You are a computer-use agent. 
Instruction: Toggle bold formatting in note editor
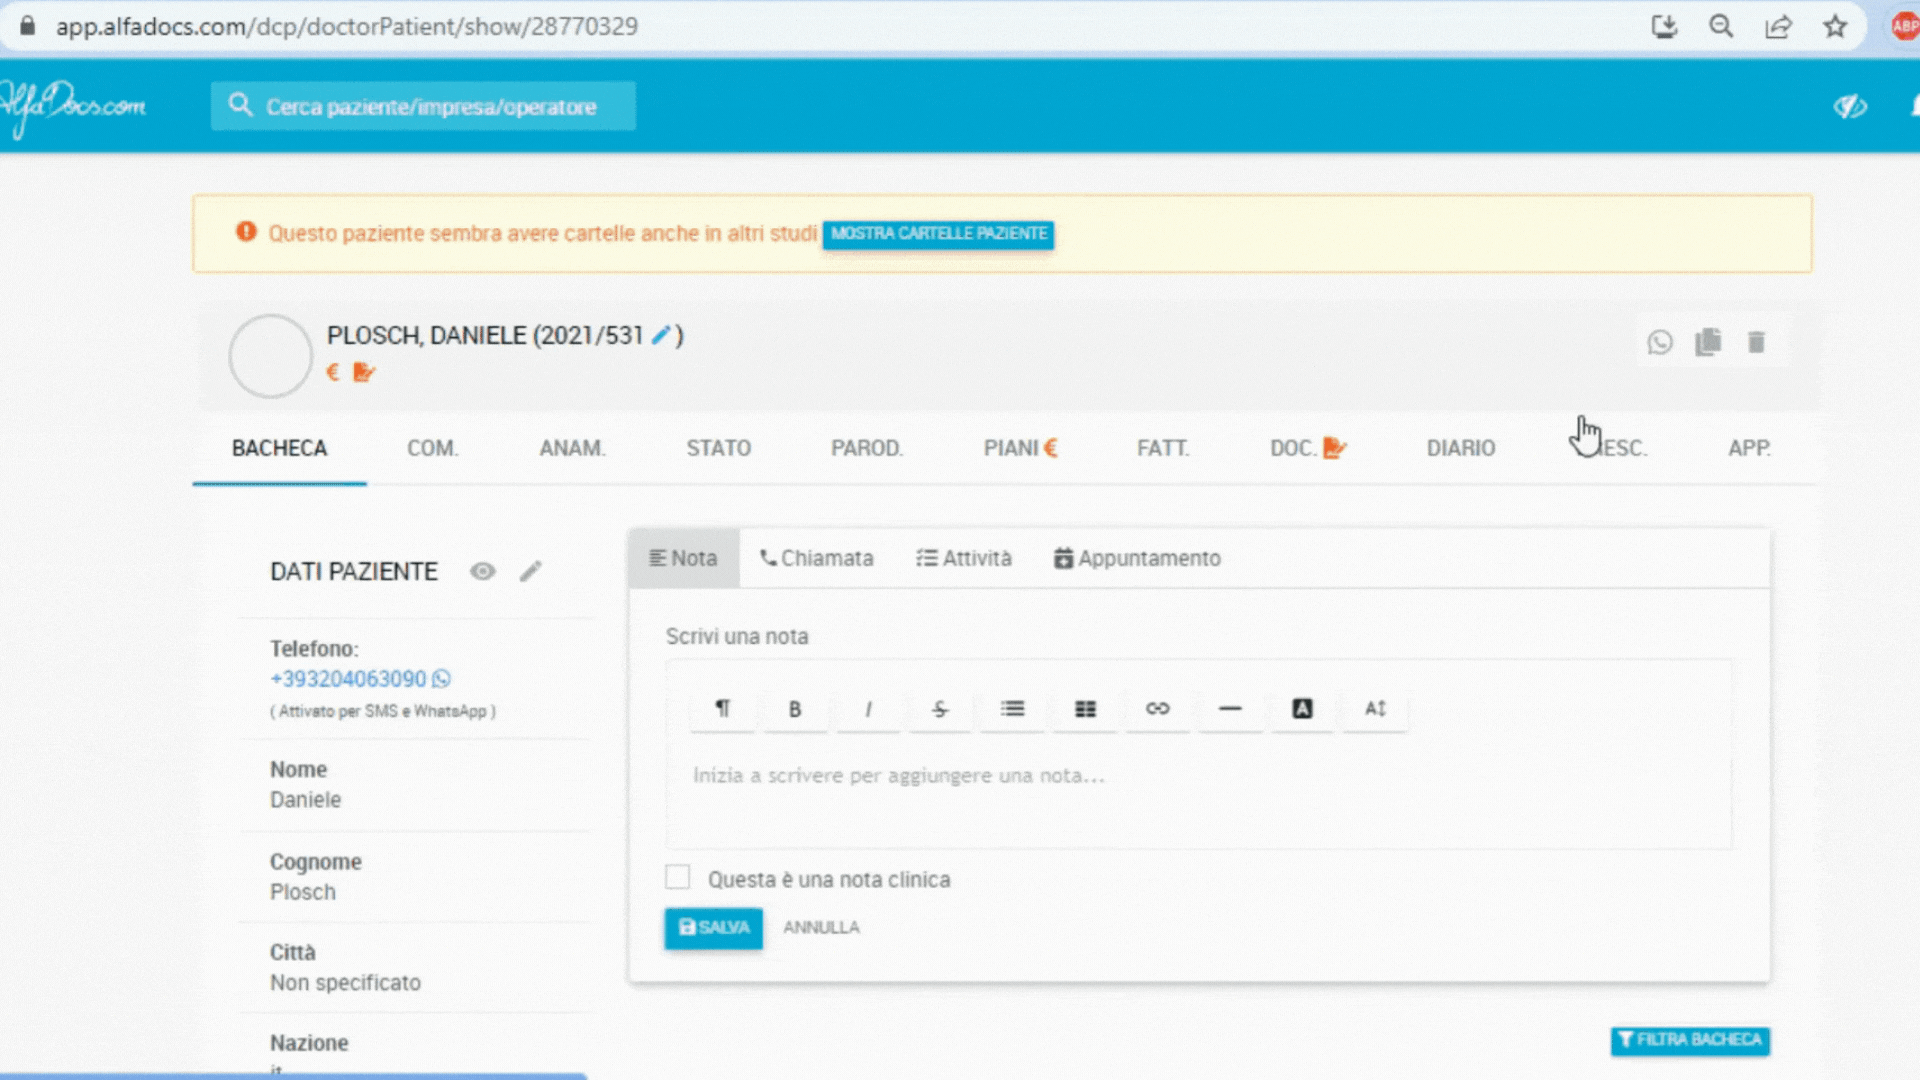(x=795, y=709)
